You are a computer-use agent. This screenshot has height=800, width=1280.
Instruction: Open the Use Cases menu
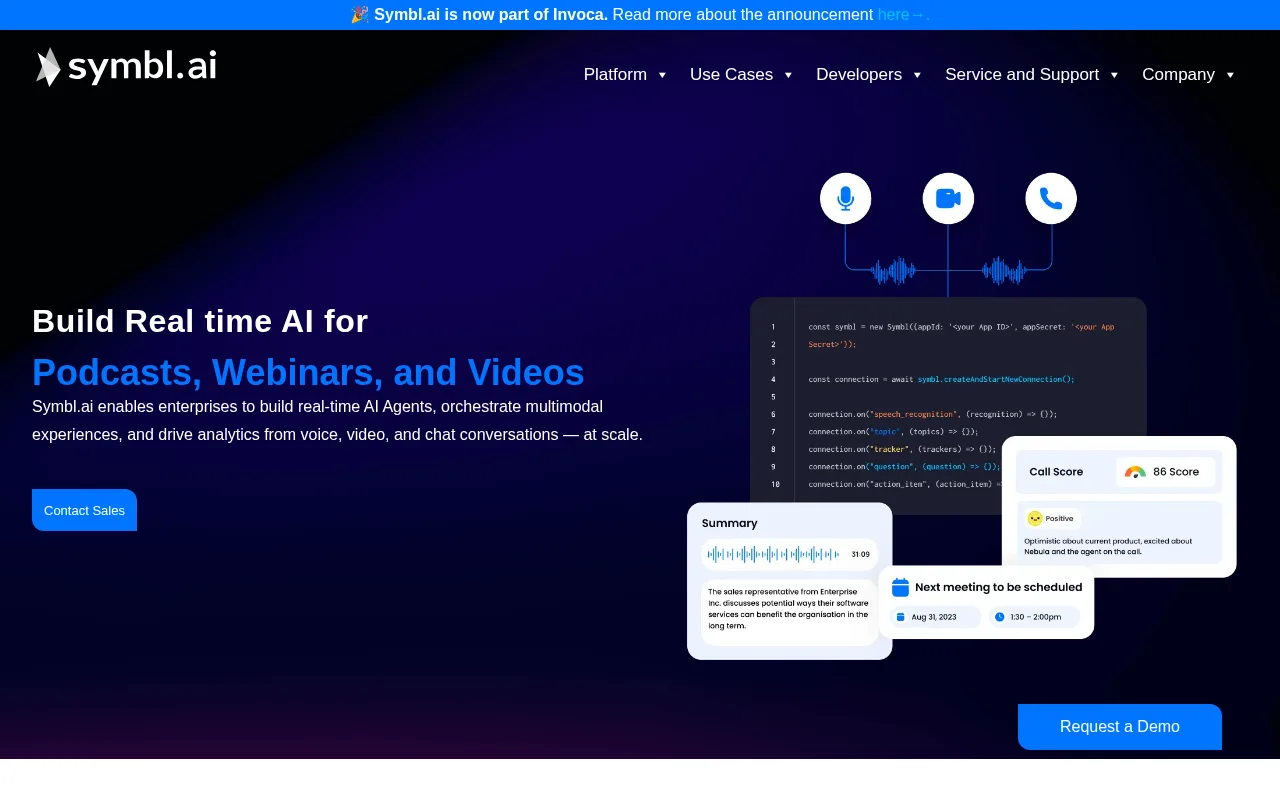731,75
